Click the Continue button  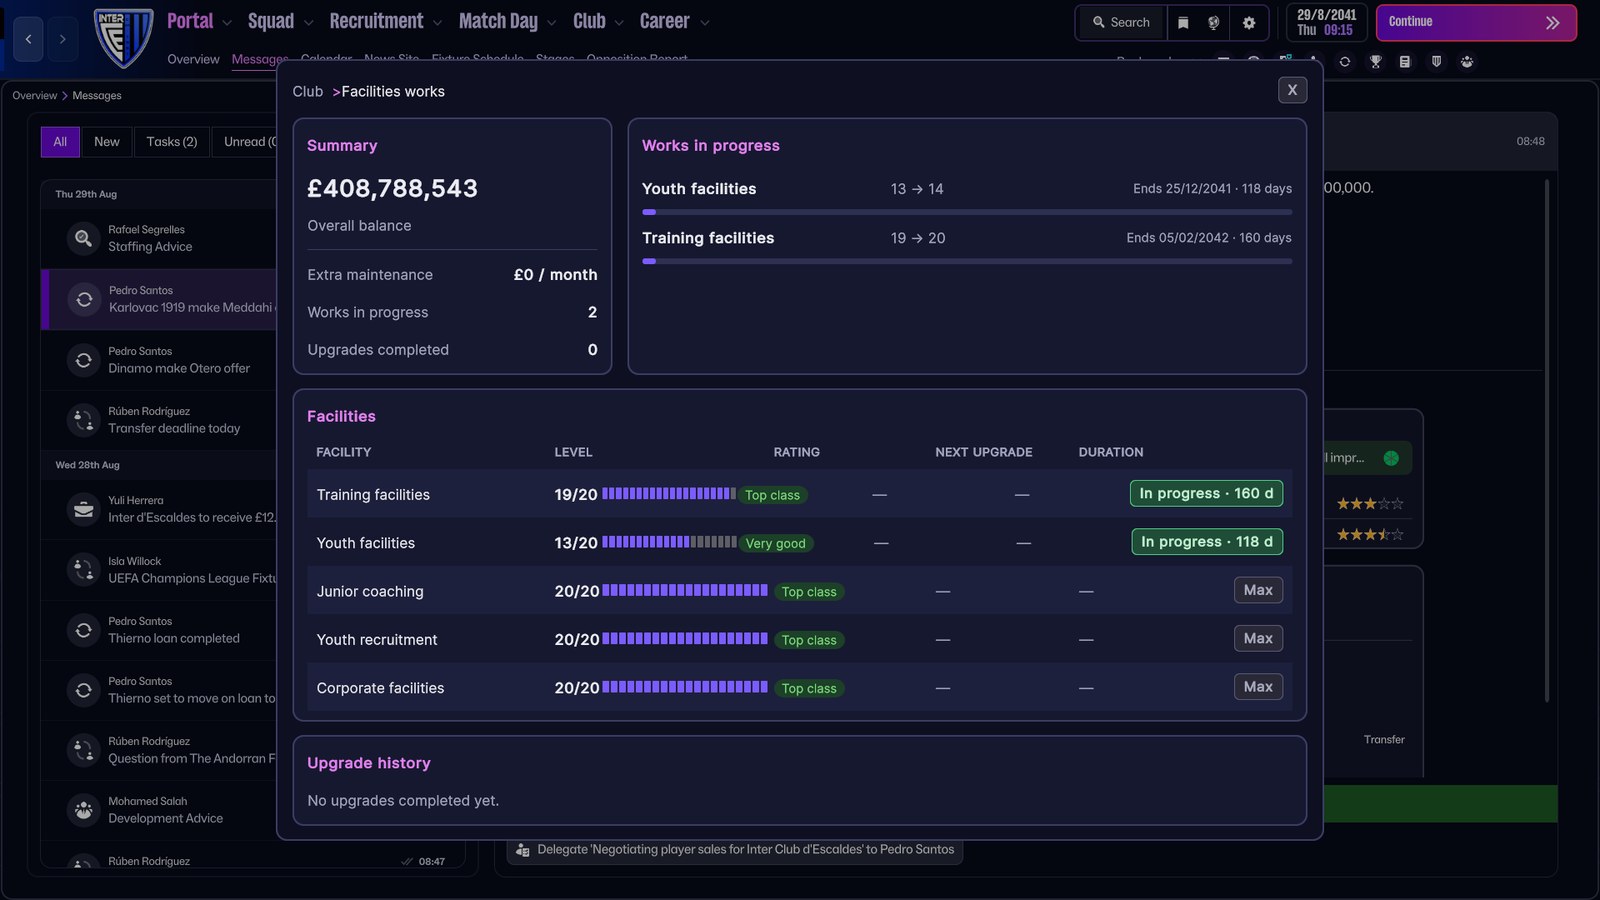pyautogui.click(x=1476, y=22)
